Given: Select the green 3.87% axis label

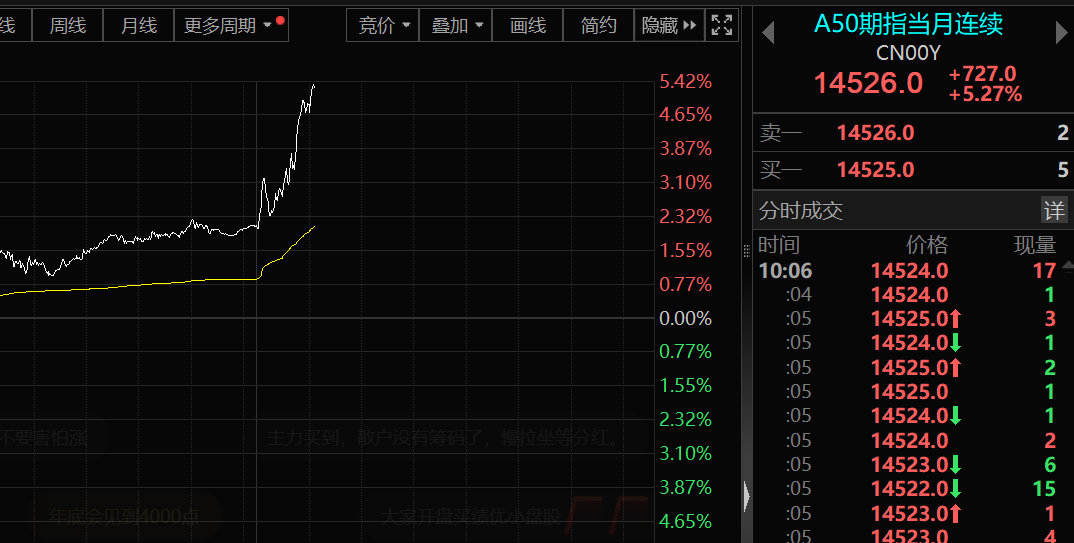Looking at the screenshot, I should 686,488.
